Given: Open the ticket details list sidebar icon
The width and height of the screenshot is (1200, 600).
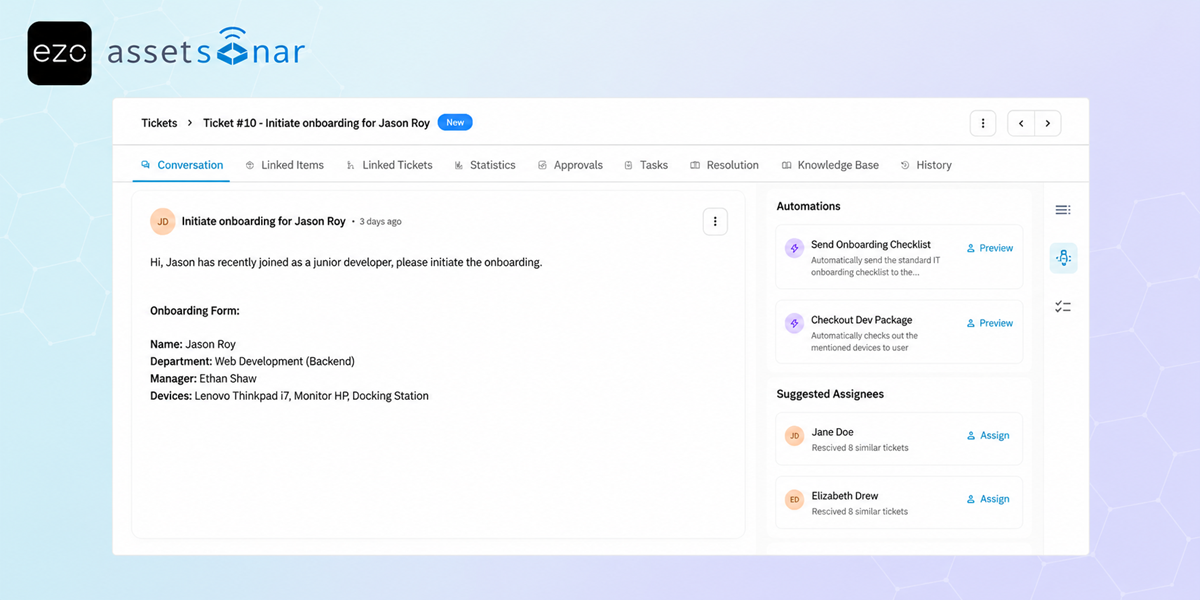Looking at the screenshot, I should (x=1063, y=210).
